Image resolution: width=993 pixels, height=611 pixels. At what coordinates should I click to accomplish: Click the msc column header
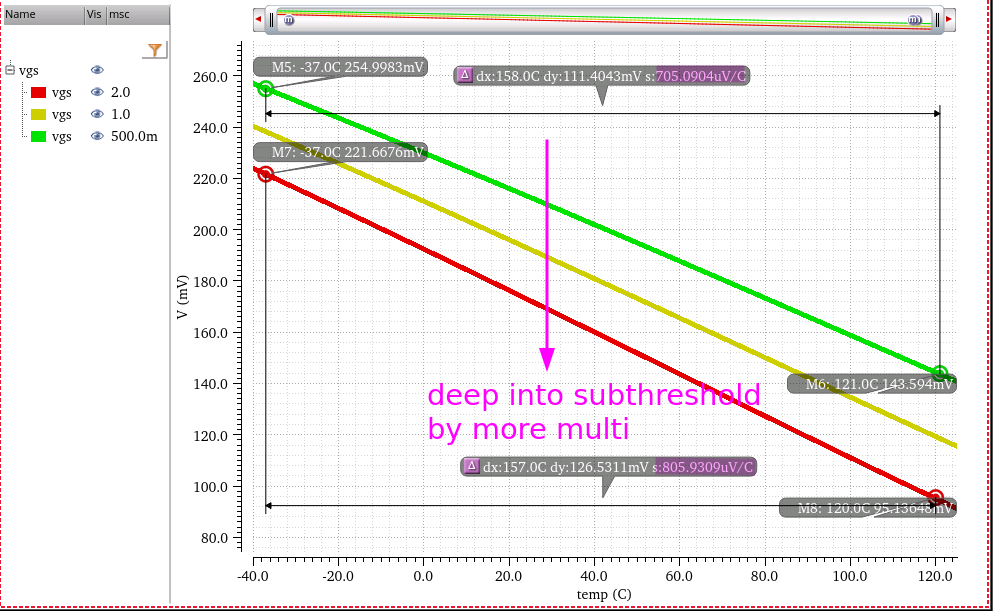(x=137, y=15)
